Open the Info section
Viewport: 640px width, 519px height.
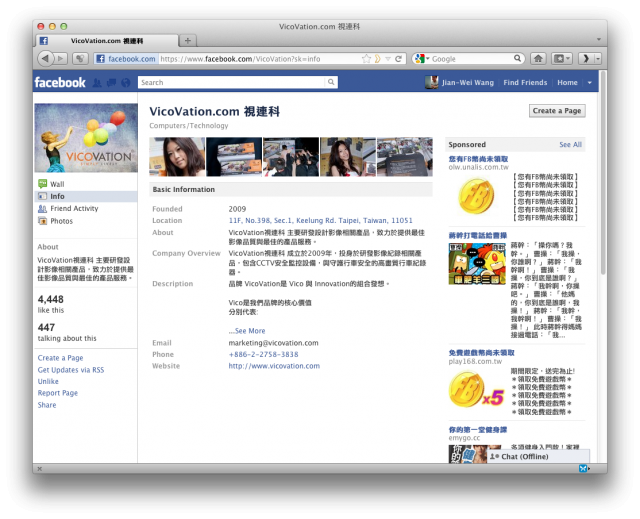(86, 196)
